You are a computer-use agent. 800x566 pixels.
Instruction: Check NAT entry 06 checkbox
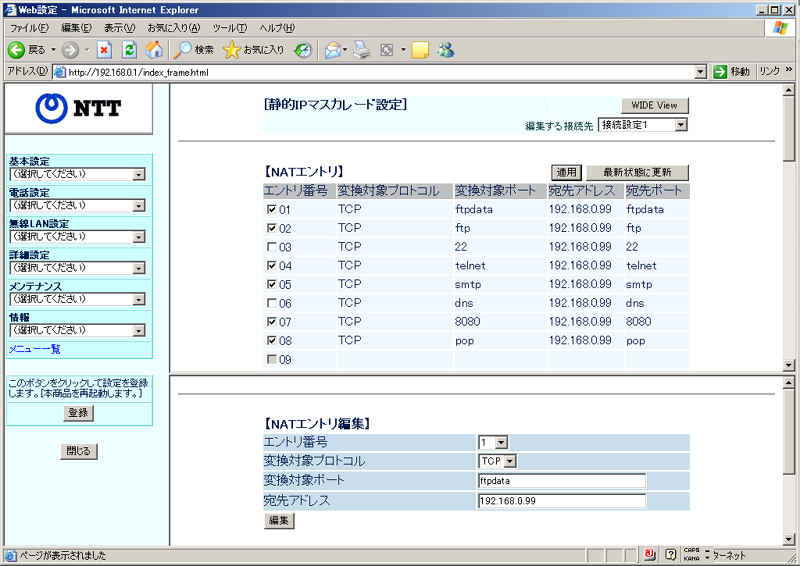click(271, 303)
